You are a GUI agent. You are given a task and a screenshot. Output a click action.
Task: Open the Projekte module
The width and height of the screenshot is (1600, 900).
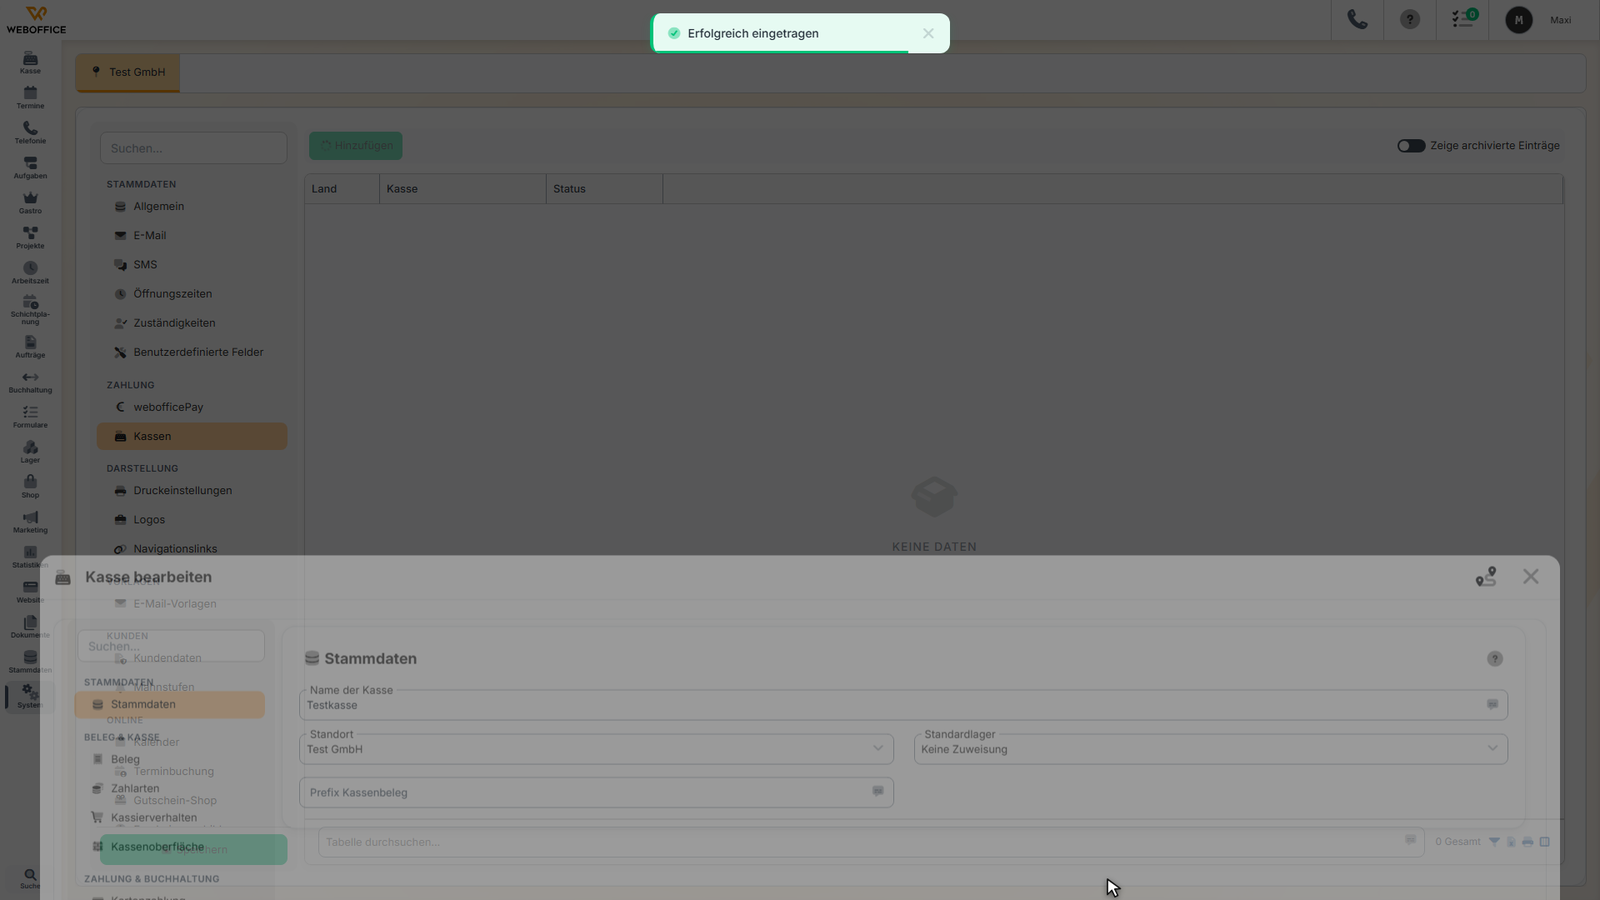point(30,237)
